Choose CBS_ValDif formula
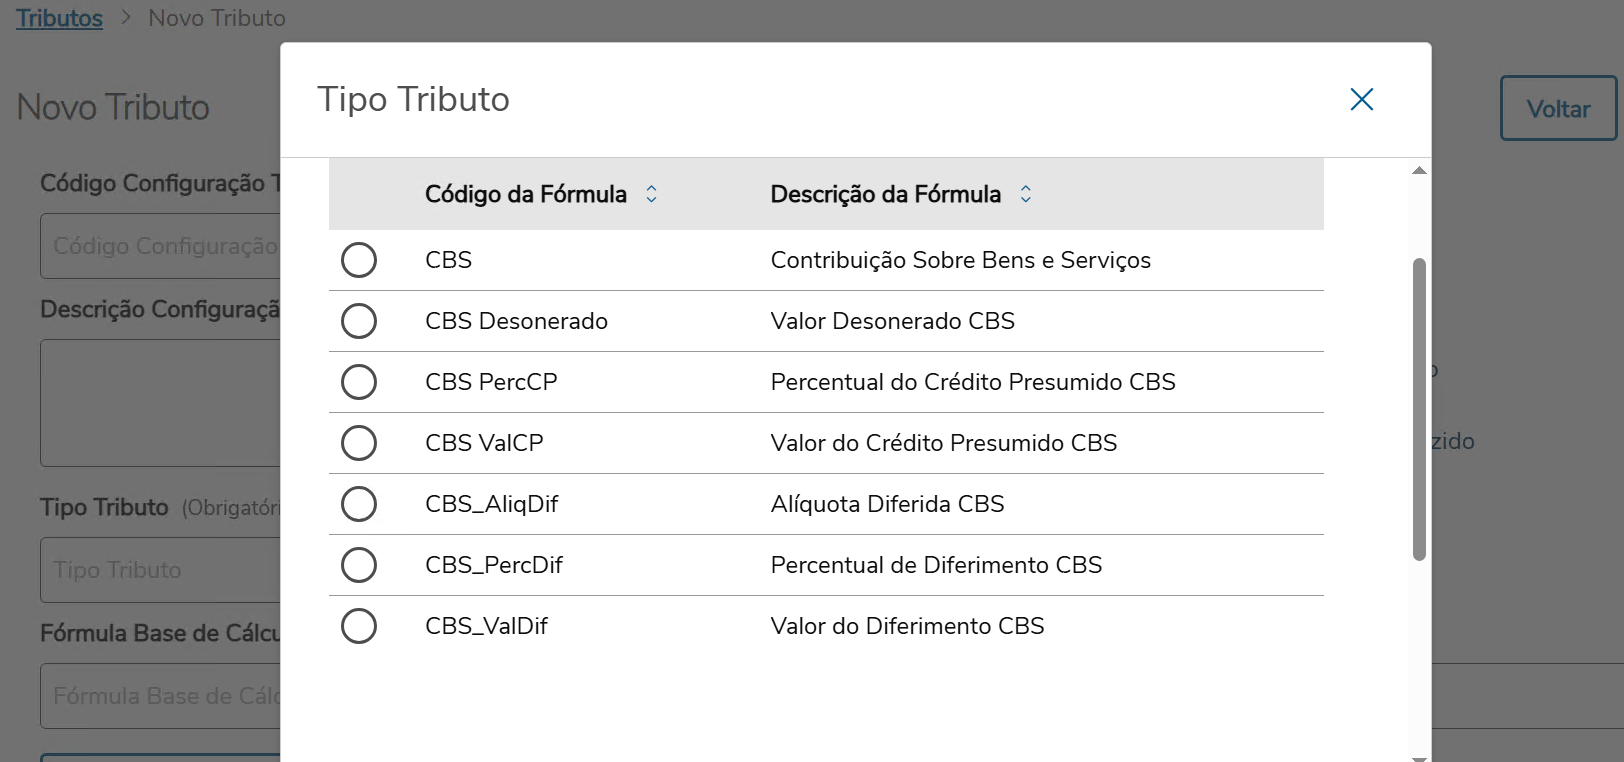The image size is (1624, 762). coord(359,625)
